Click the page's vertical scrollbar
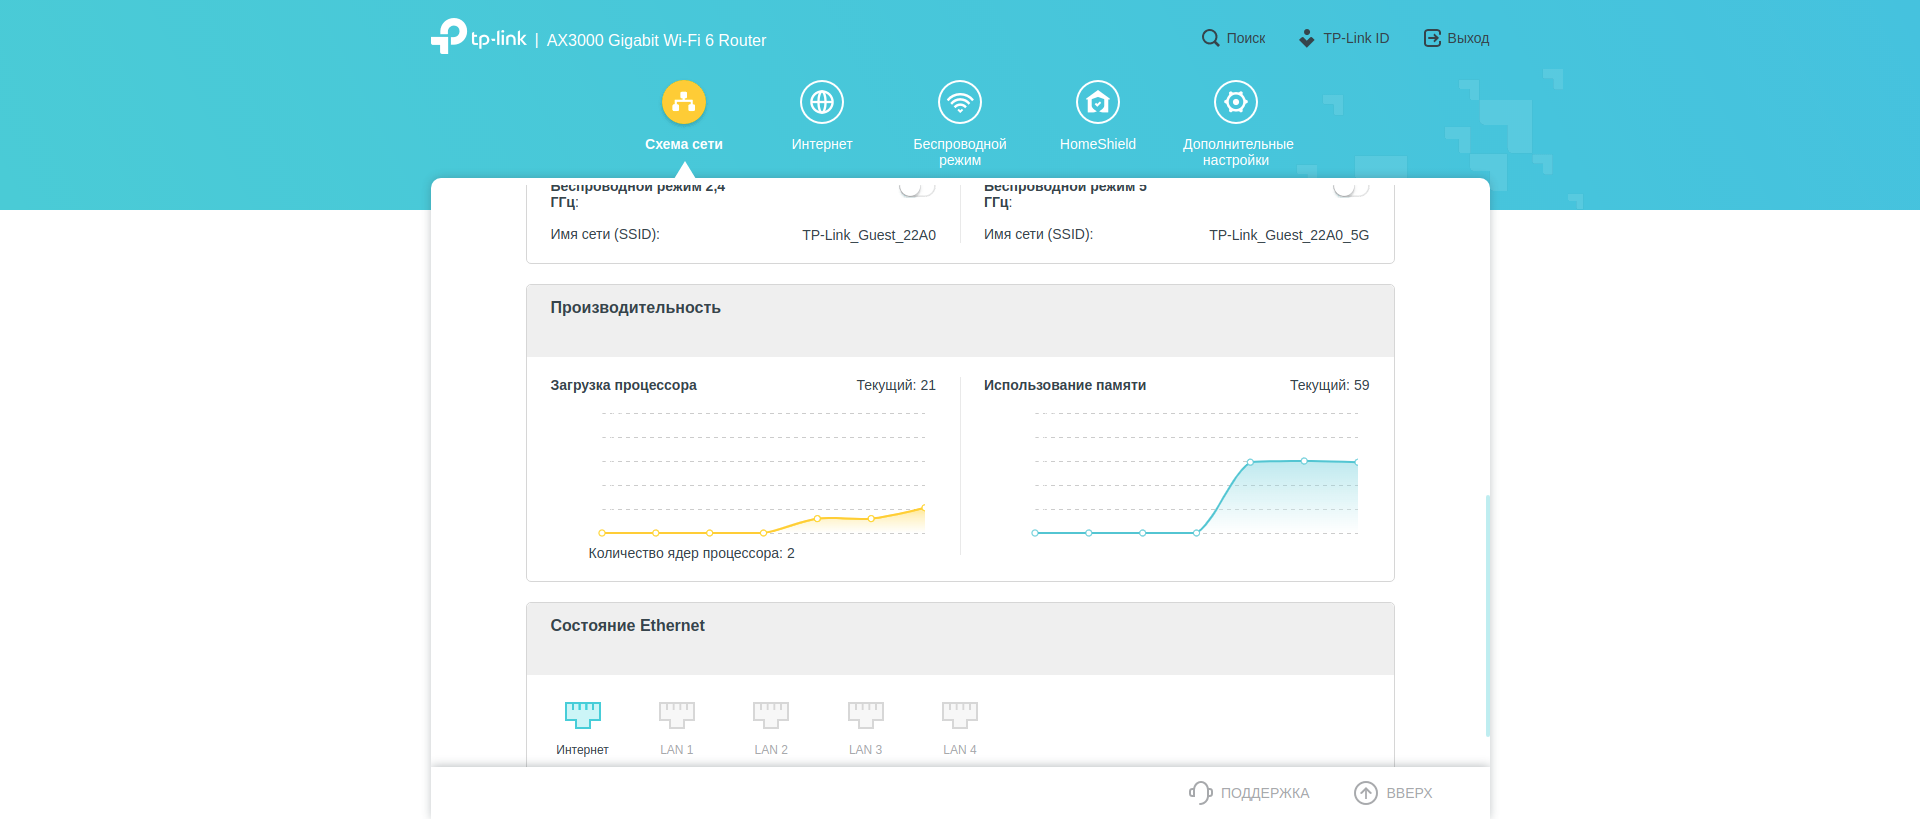 coord(1487,615)
